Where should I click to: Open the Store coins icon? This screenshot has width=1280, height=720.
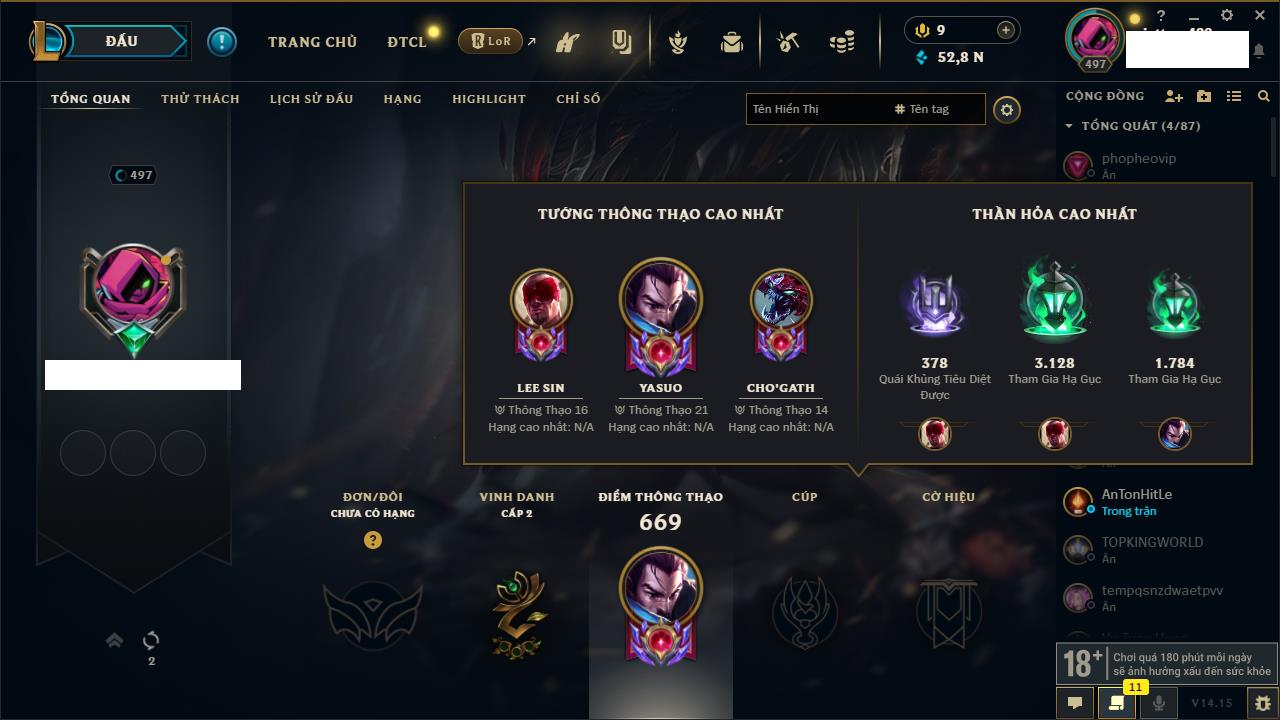pyautogui.click(x=842, y=42)
